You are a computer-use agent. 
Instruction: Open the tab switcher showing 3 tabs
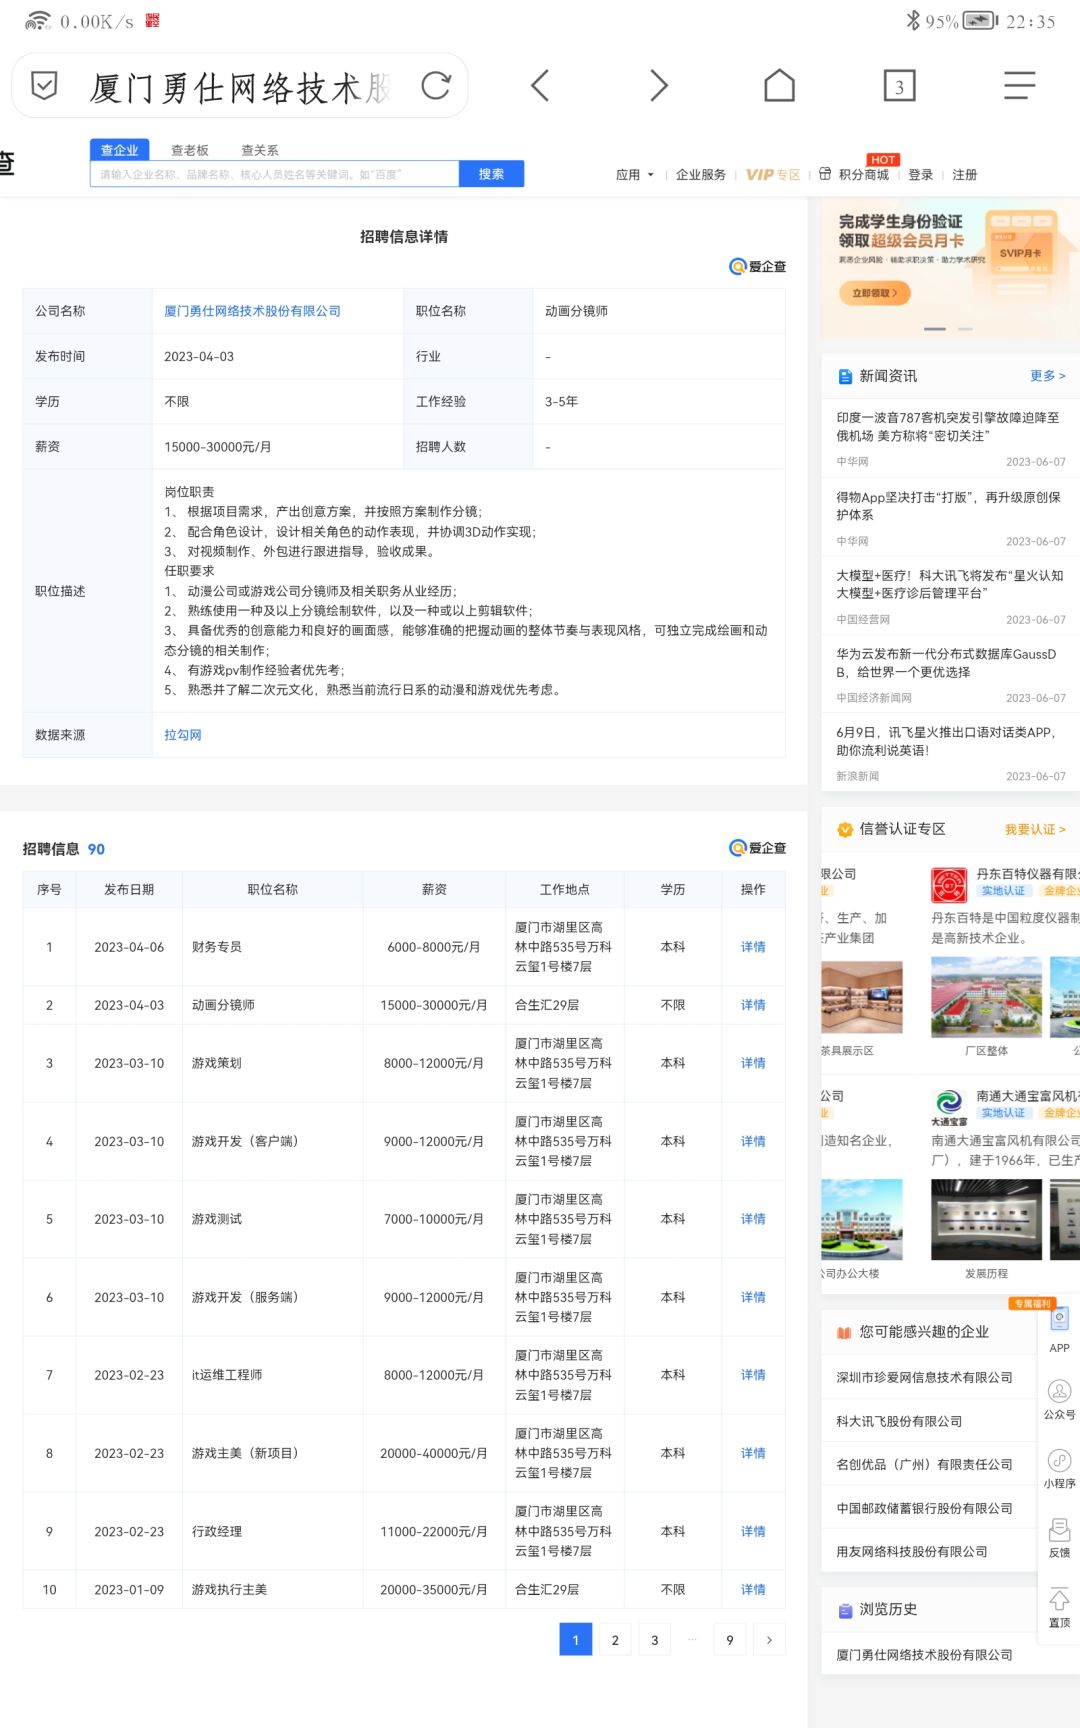point(899,86)
